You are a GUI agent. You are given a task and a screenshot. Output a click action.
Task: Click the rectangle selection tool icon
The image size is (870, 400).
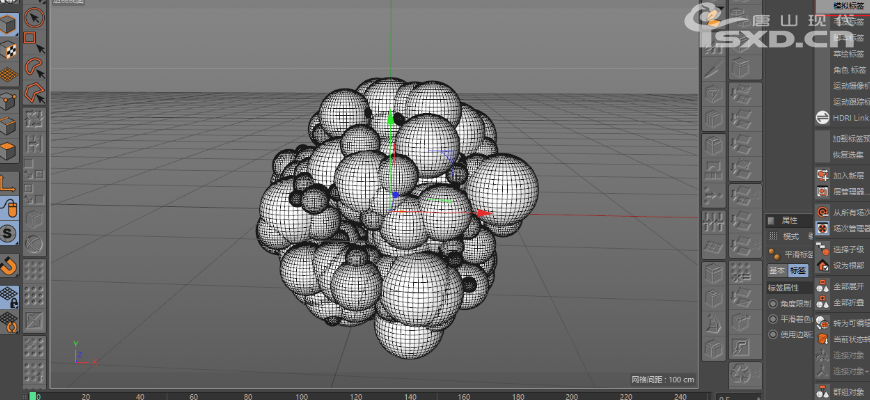(32, 41)
